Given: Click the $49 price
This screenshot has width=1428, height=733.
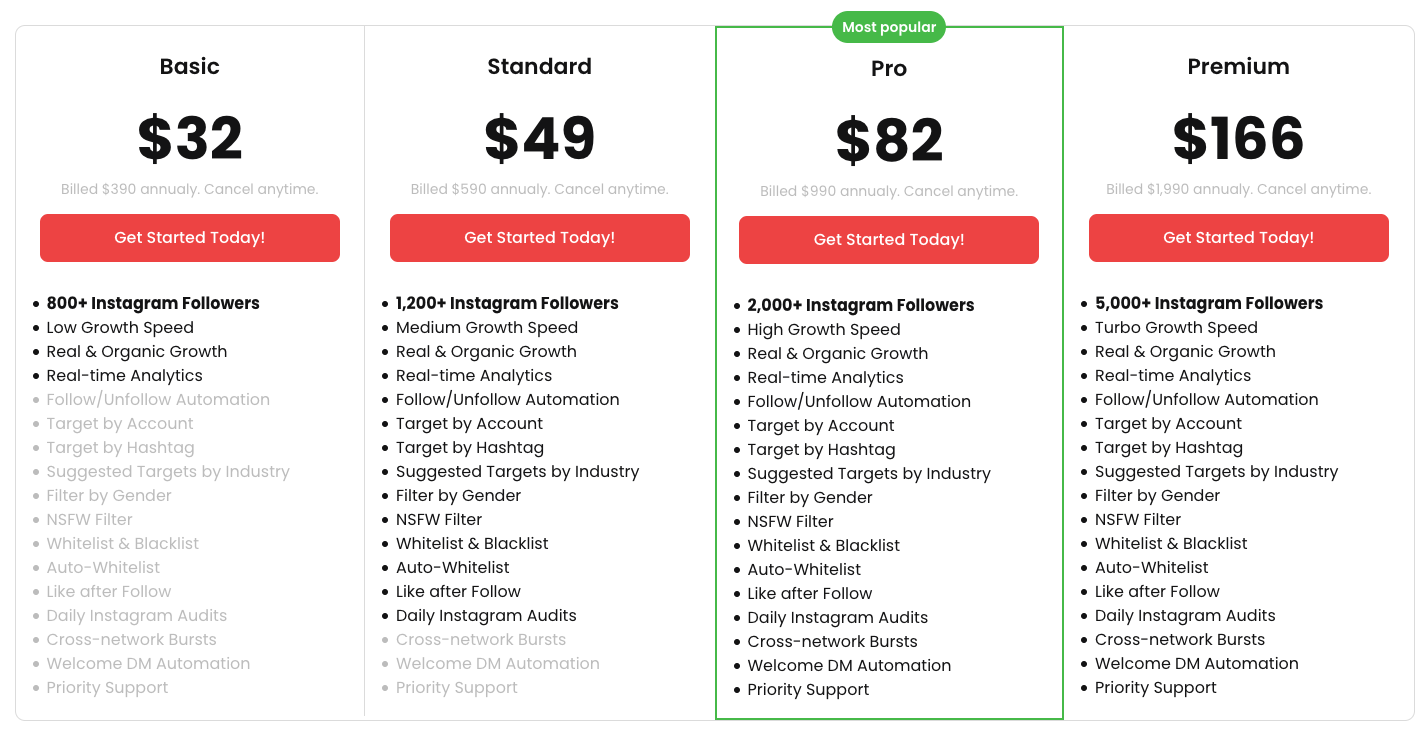Looking at the screenshot, I should [x=539, y=138].
